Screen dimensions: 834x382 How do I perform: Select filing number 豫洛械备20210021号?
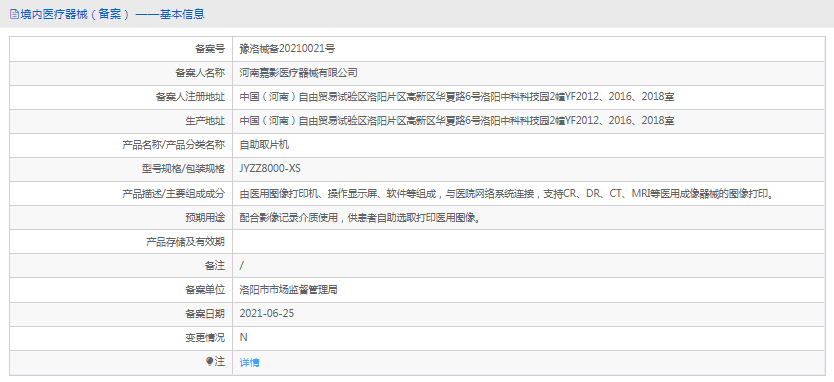[288, 48]
